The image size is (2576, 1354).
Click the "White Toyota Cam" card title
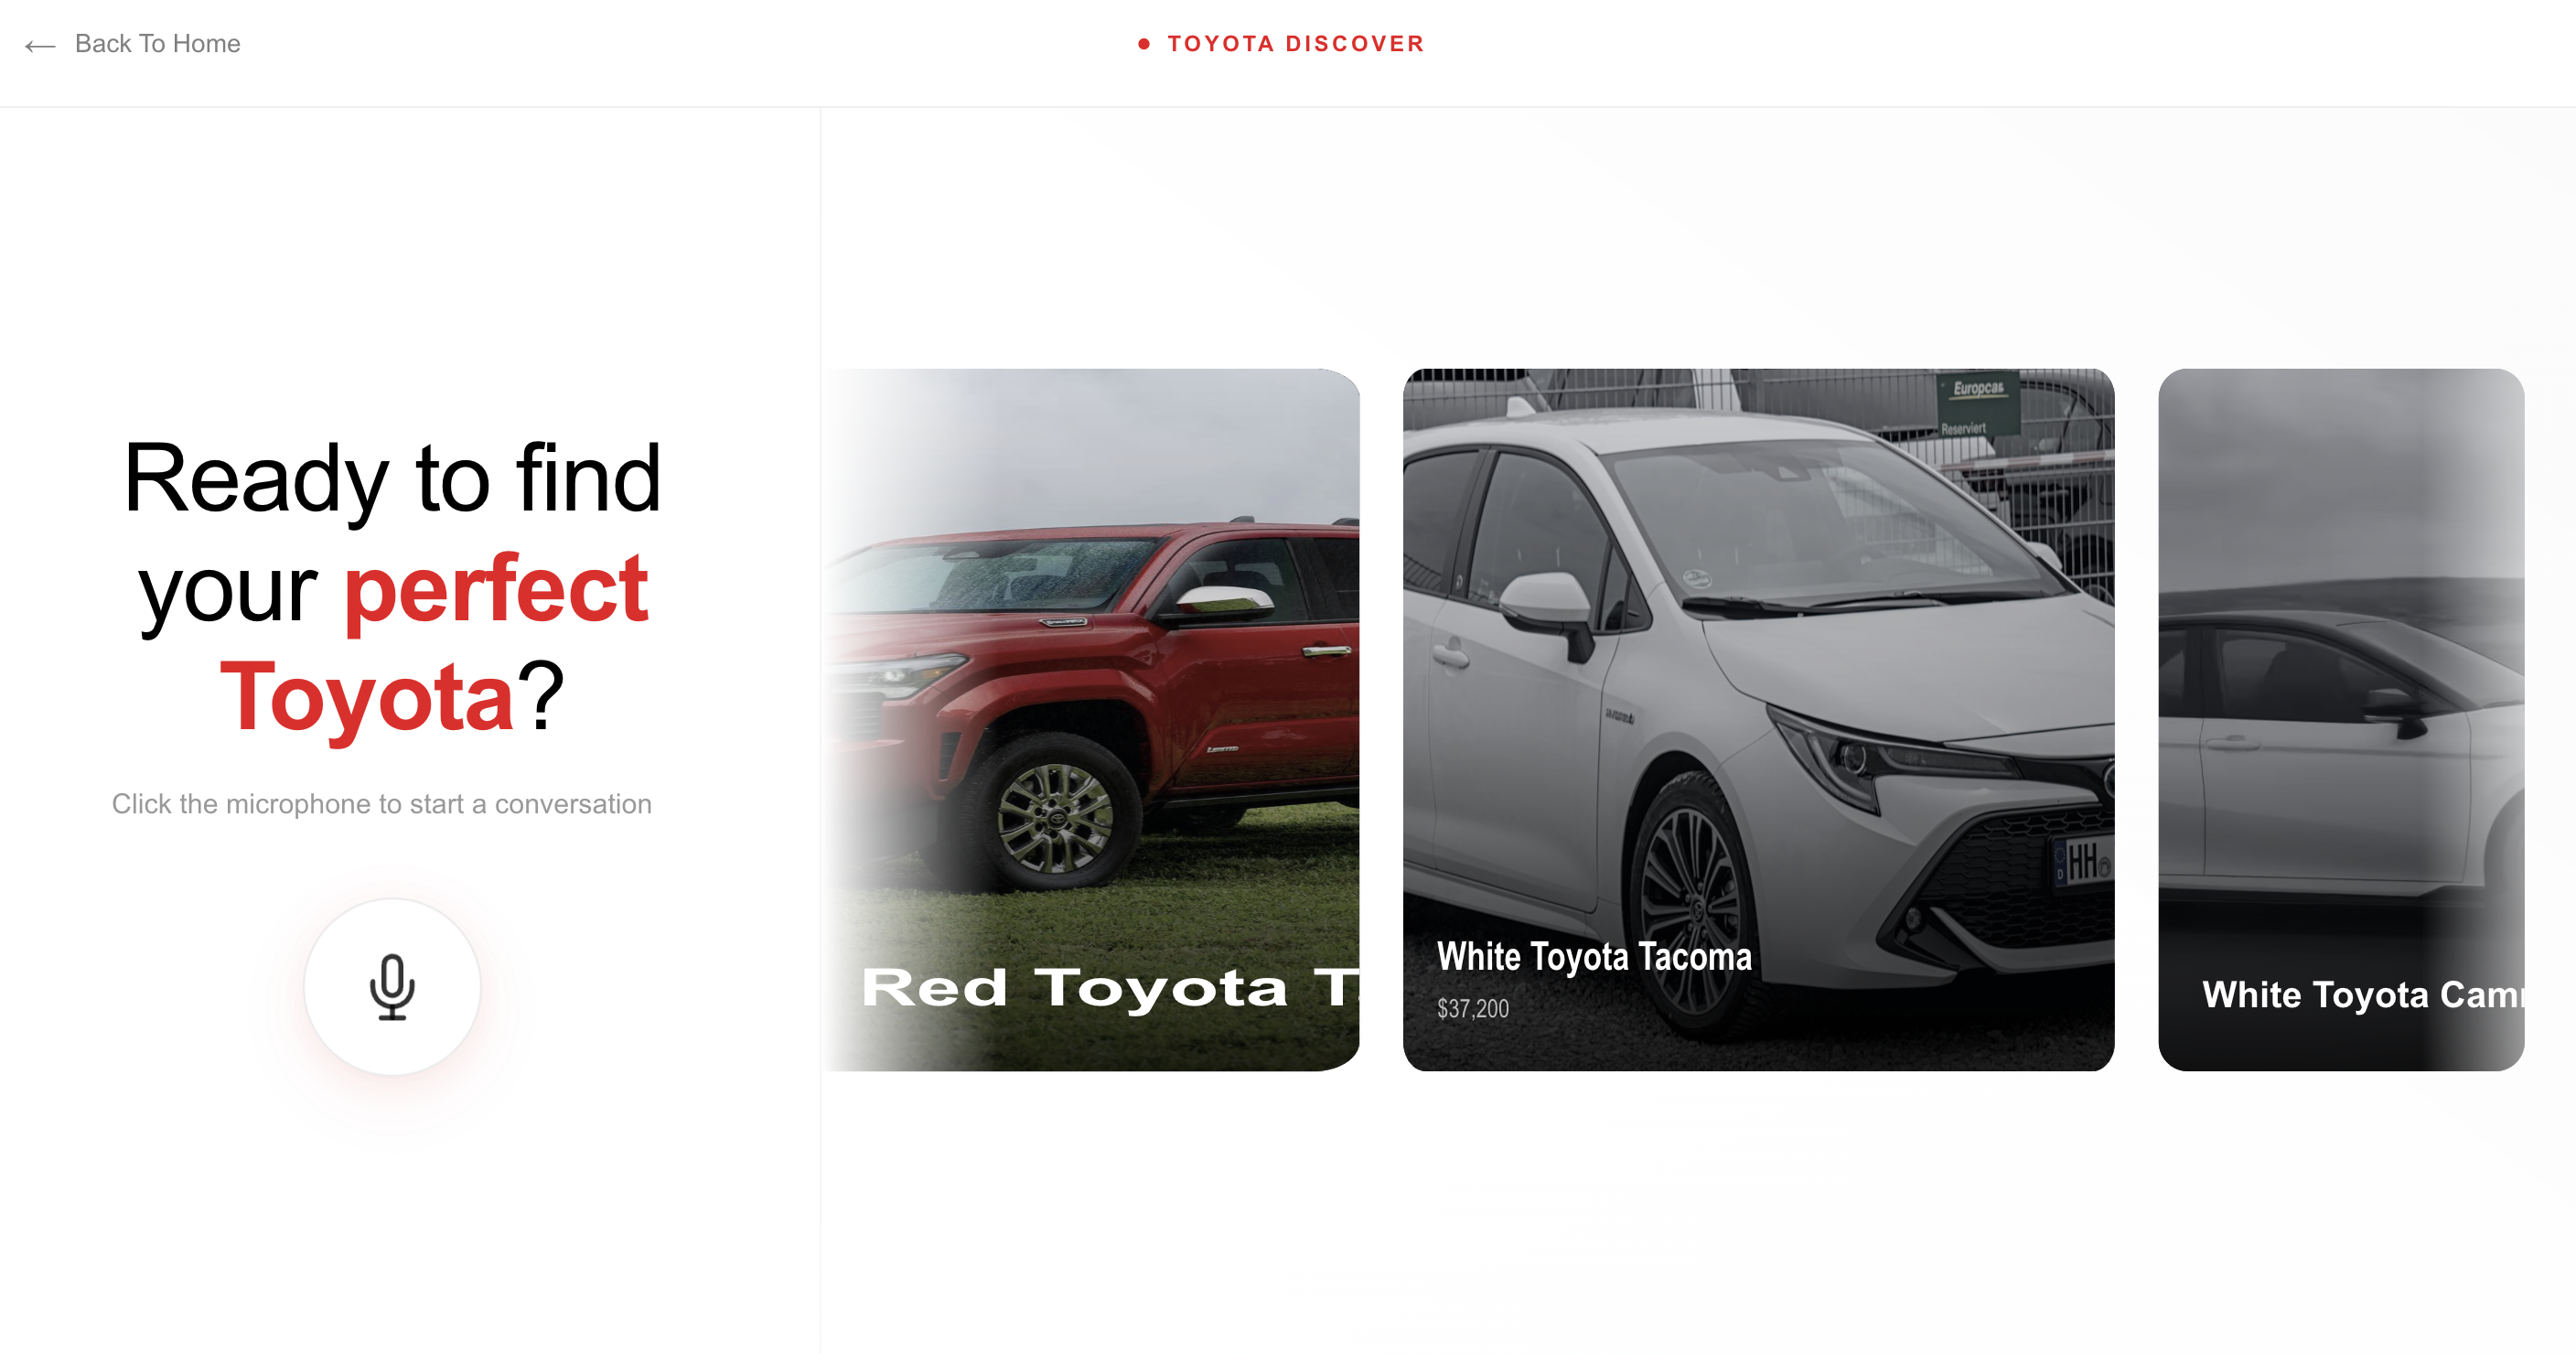point(2363,994)
